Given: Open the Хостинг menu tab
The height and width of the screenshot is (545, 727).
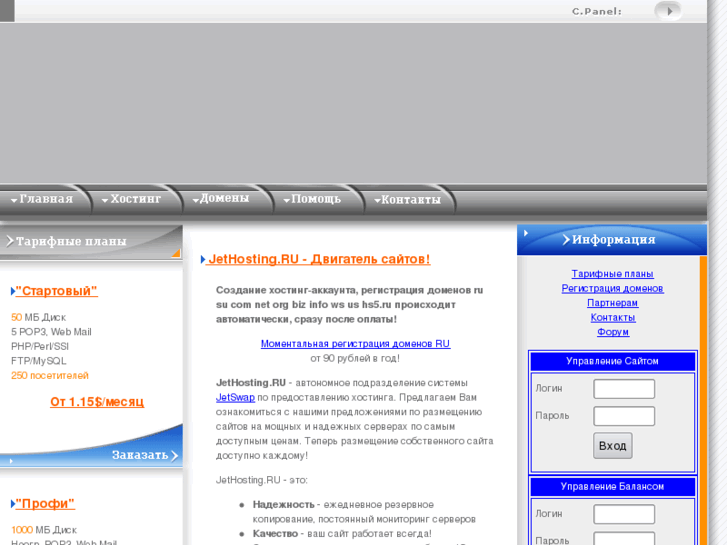Looking at the screenshot, I should (132, 199).
